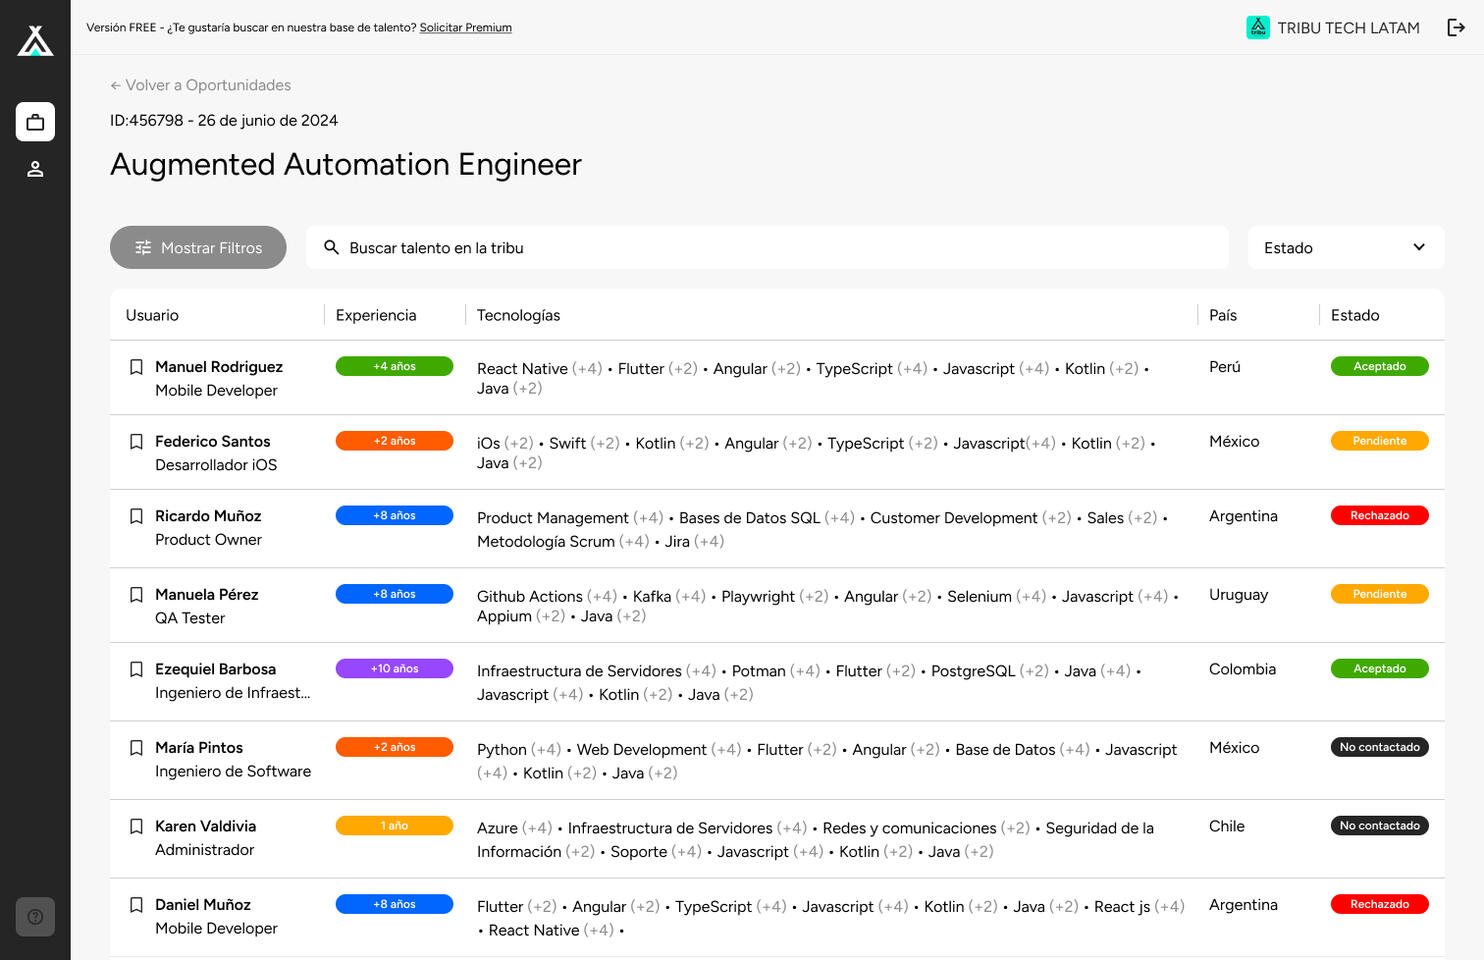Open the Opportunities briefcase icon
This screenshot has width=1484, height=960.
point(35,122)
